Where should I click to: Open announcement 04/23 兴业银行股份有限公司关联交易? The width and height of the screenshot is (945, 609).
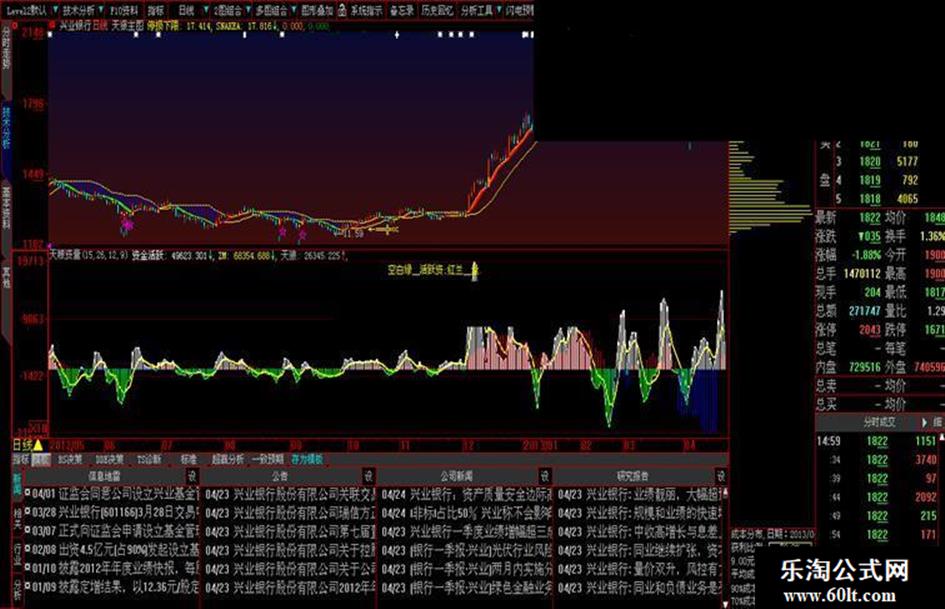[290, 495]
